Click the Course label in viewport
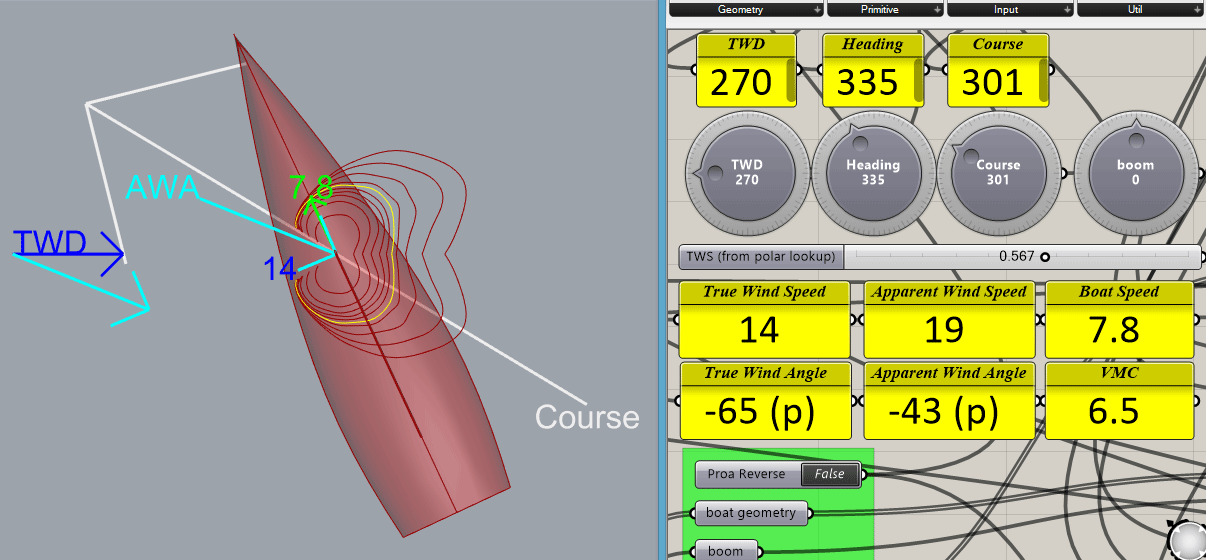1206x560 pixels. click(587, 416)
